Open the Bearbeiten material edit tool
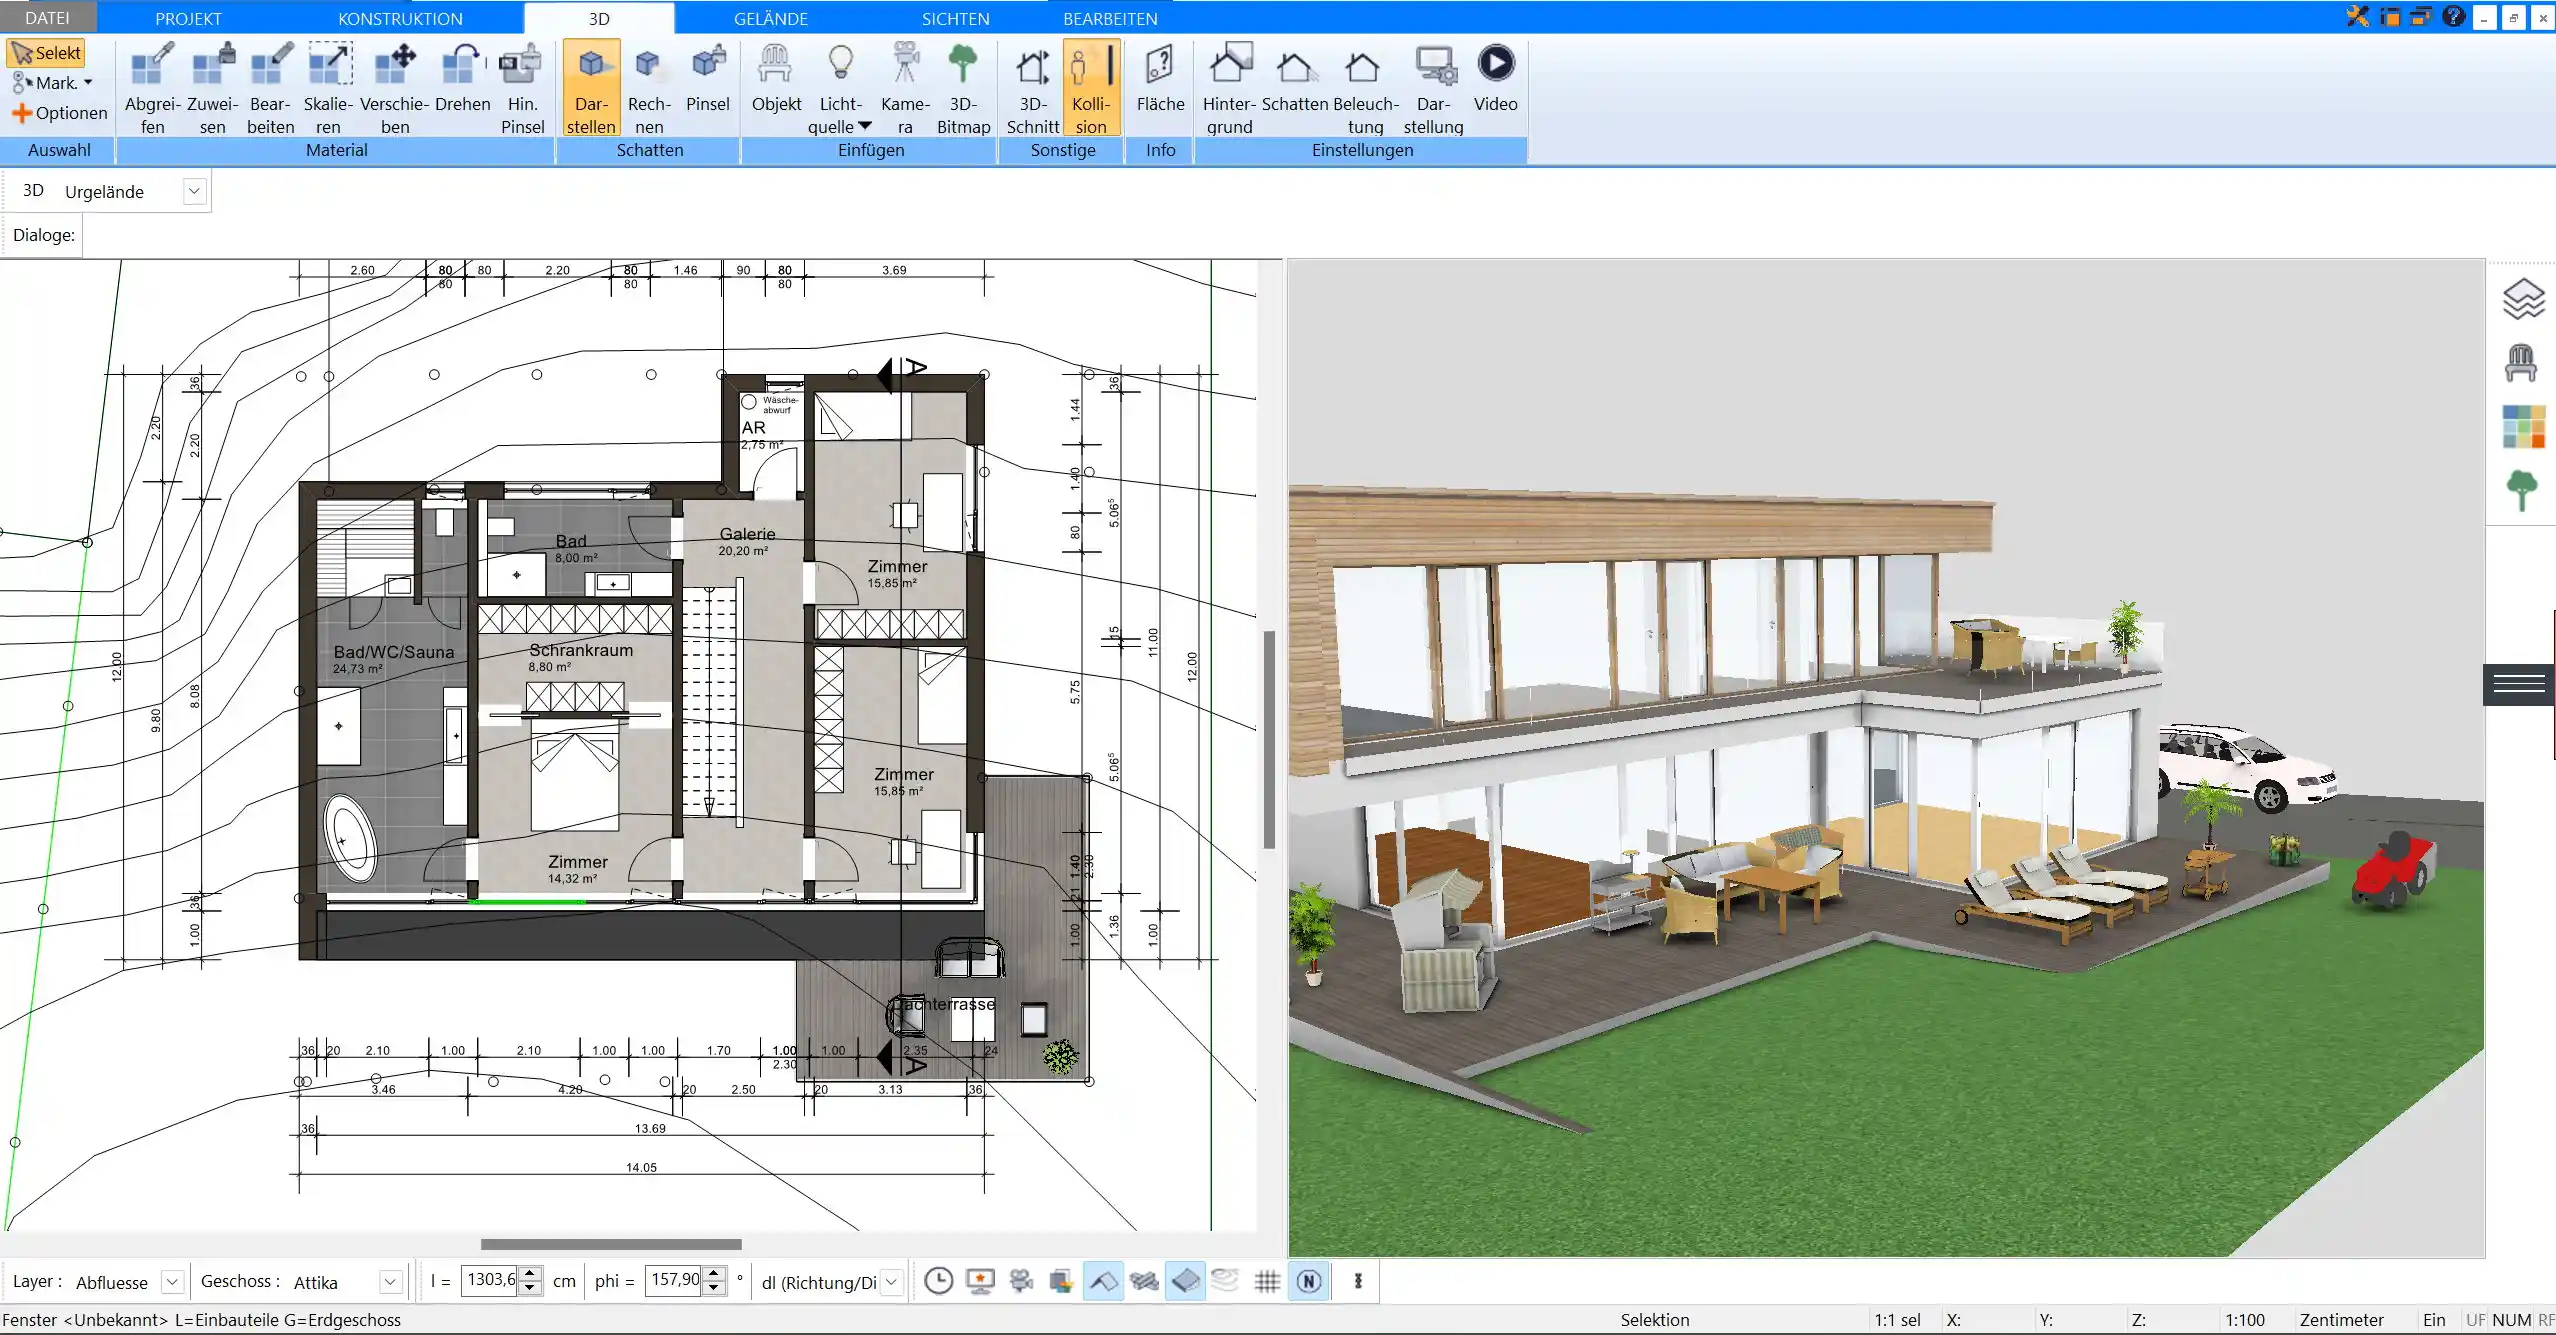 pos(271,87)
